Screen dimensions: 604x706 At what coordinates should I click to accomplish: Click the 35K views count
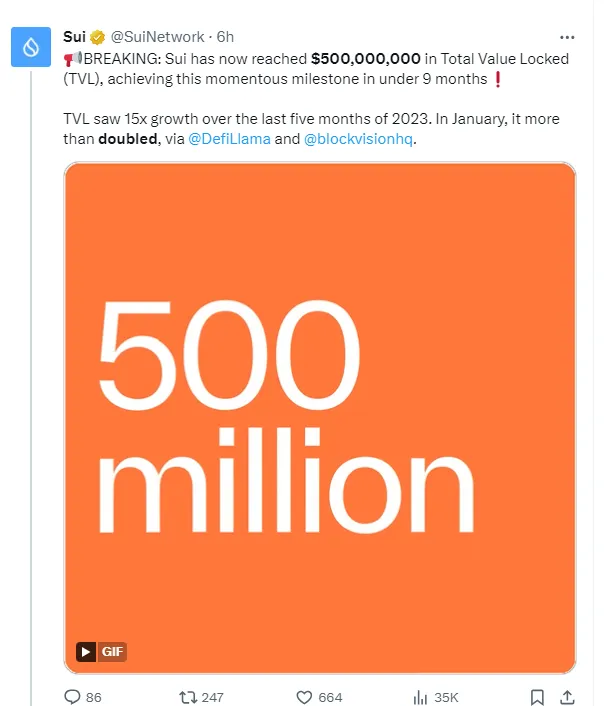pos(446,697)
